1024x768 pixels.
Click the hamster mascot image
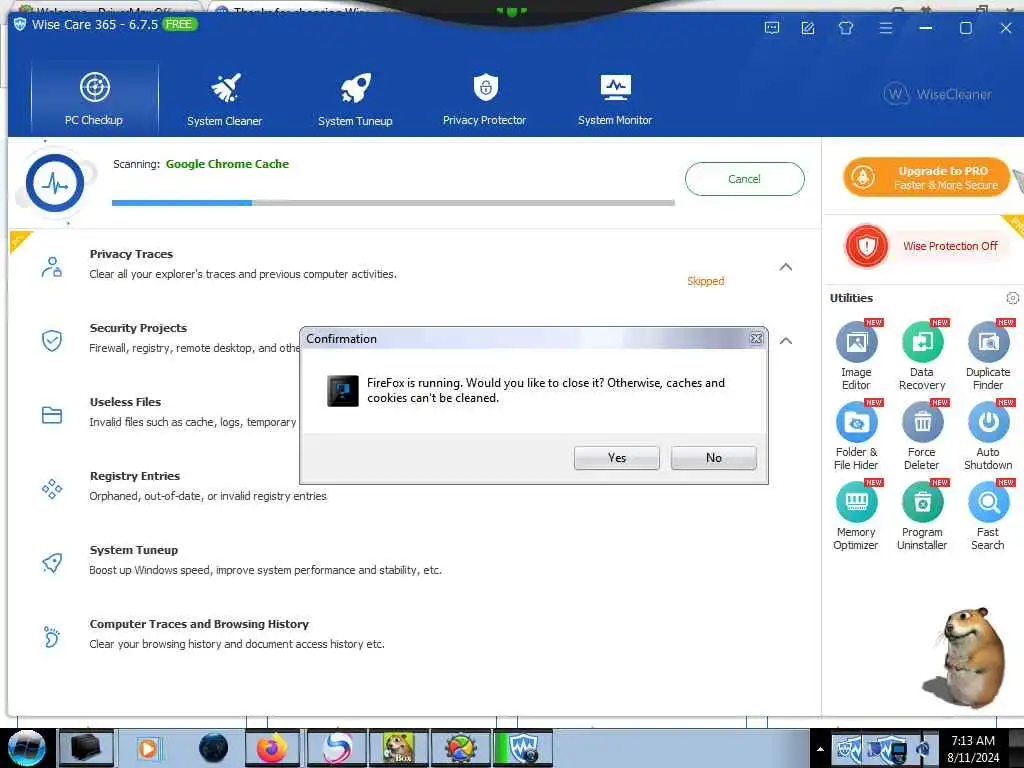coord(965,658)
